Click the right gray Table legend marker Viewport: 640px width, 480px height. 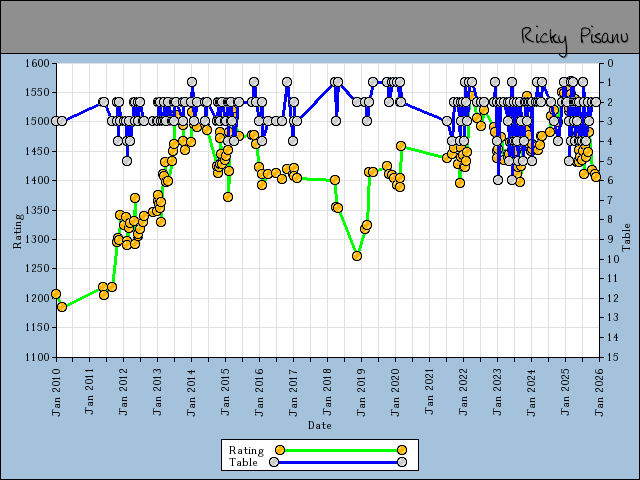(401, 462)
